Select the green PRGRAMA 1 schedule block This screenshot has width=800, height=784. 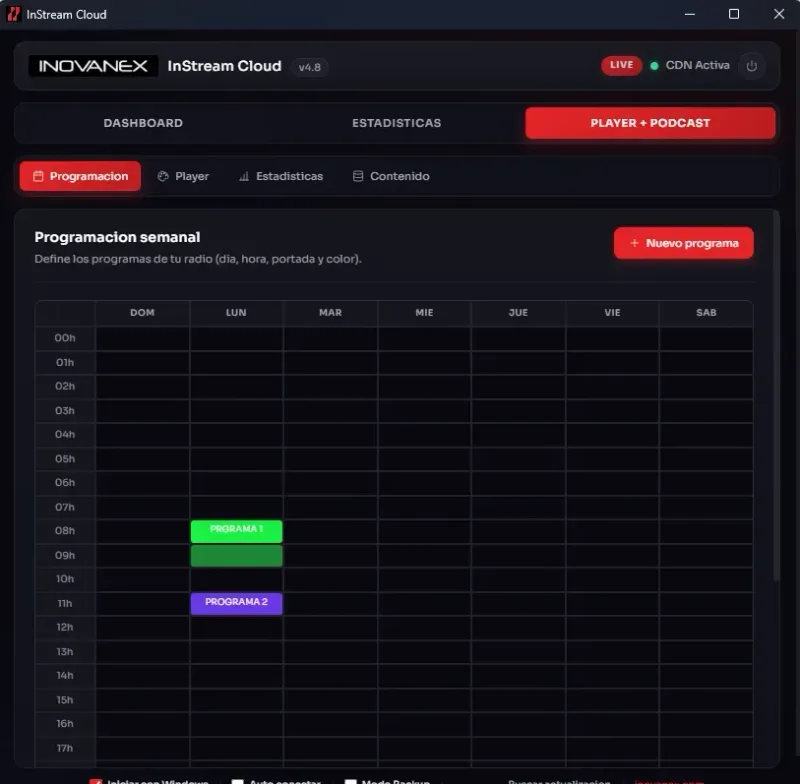point(236,531)
